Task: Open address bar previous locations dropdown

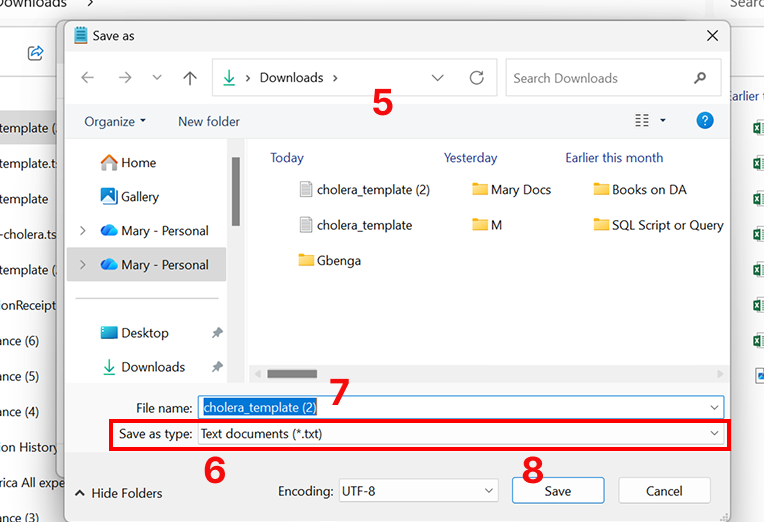Action: pos(438,77)
